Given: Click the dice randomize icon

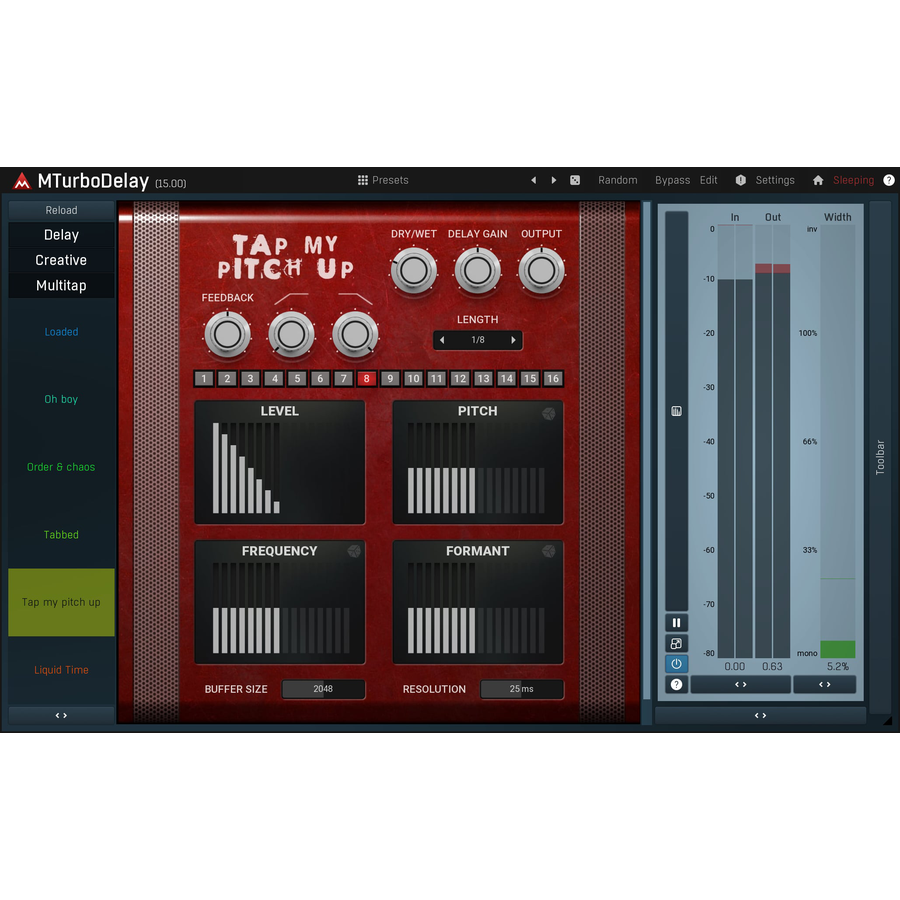Looking at the screenshot, I should pos(575,180).
